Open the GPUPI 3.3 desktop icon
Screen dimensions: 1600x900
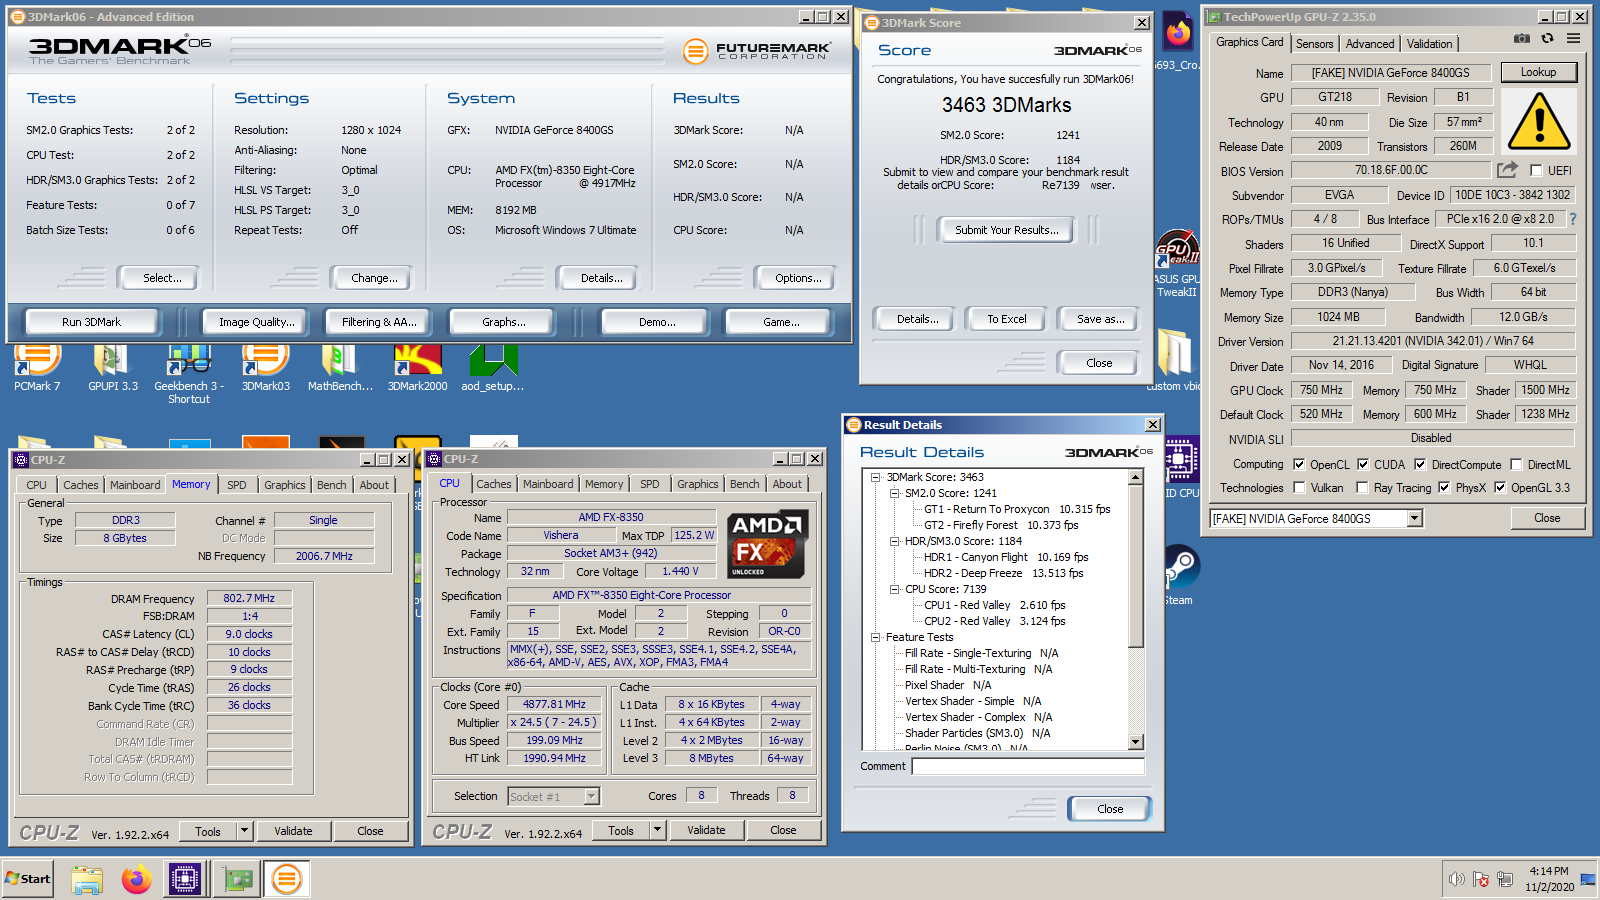pyautogui.click(x=112, y=366)
